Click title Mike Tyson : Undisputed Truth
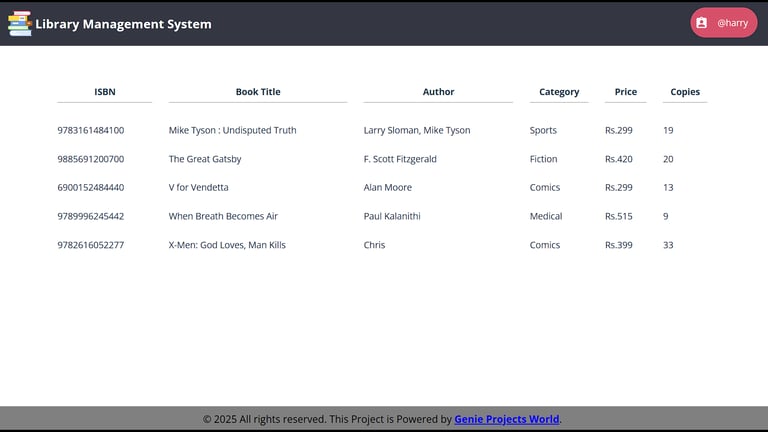This screenshot has height=432, width=768. click(232, 130)
